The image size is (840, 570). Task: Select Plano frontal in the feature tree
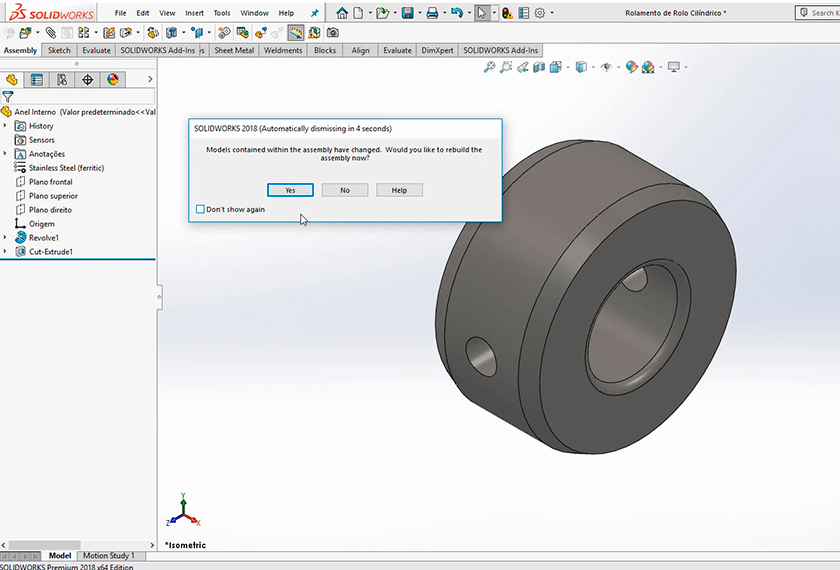(x=50, y=182)
